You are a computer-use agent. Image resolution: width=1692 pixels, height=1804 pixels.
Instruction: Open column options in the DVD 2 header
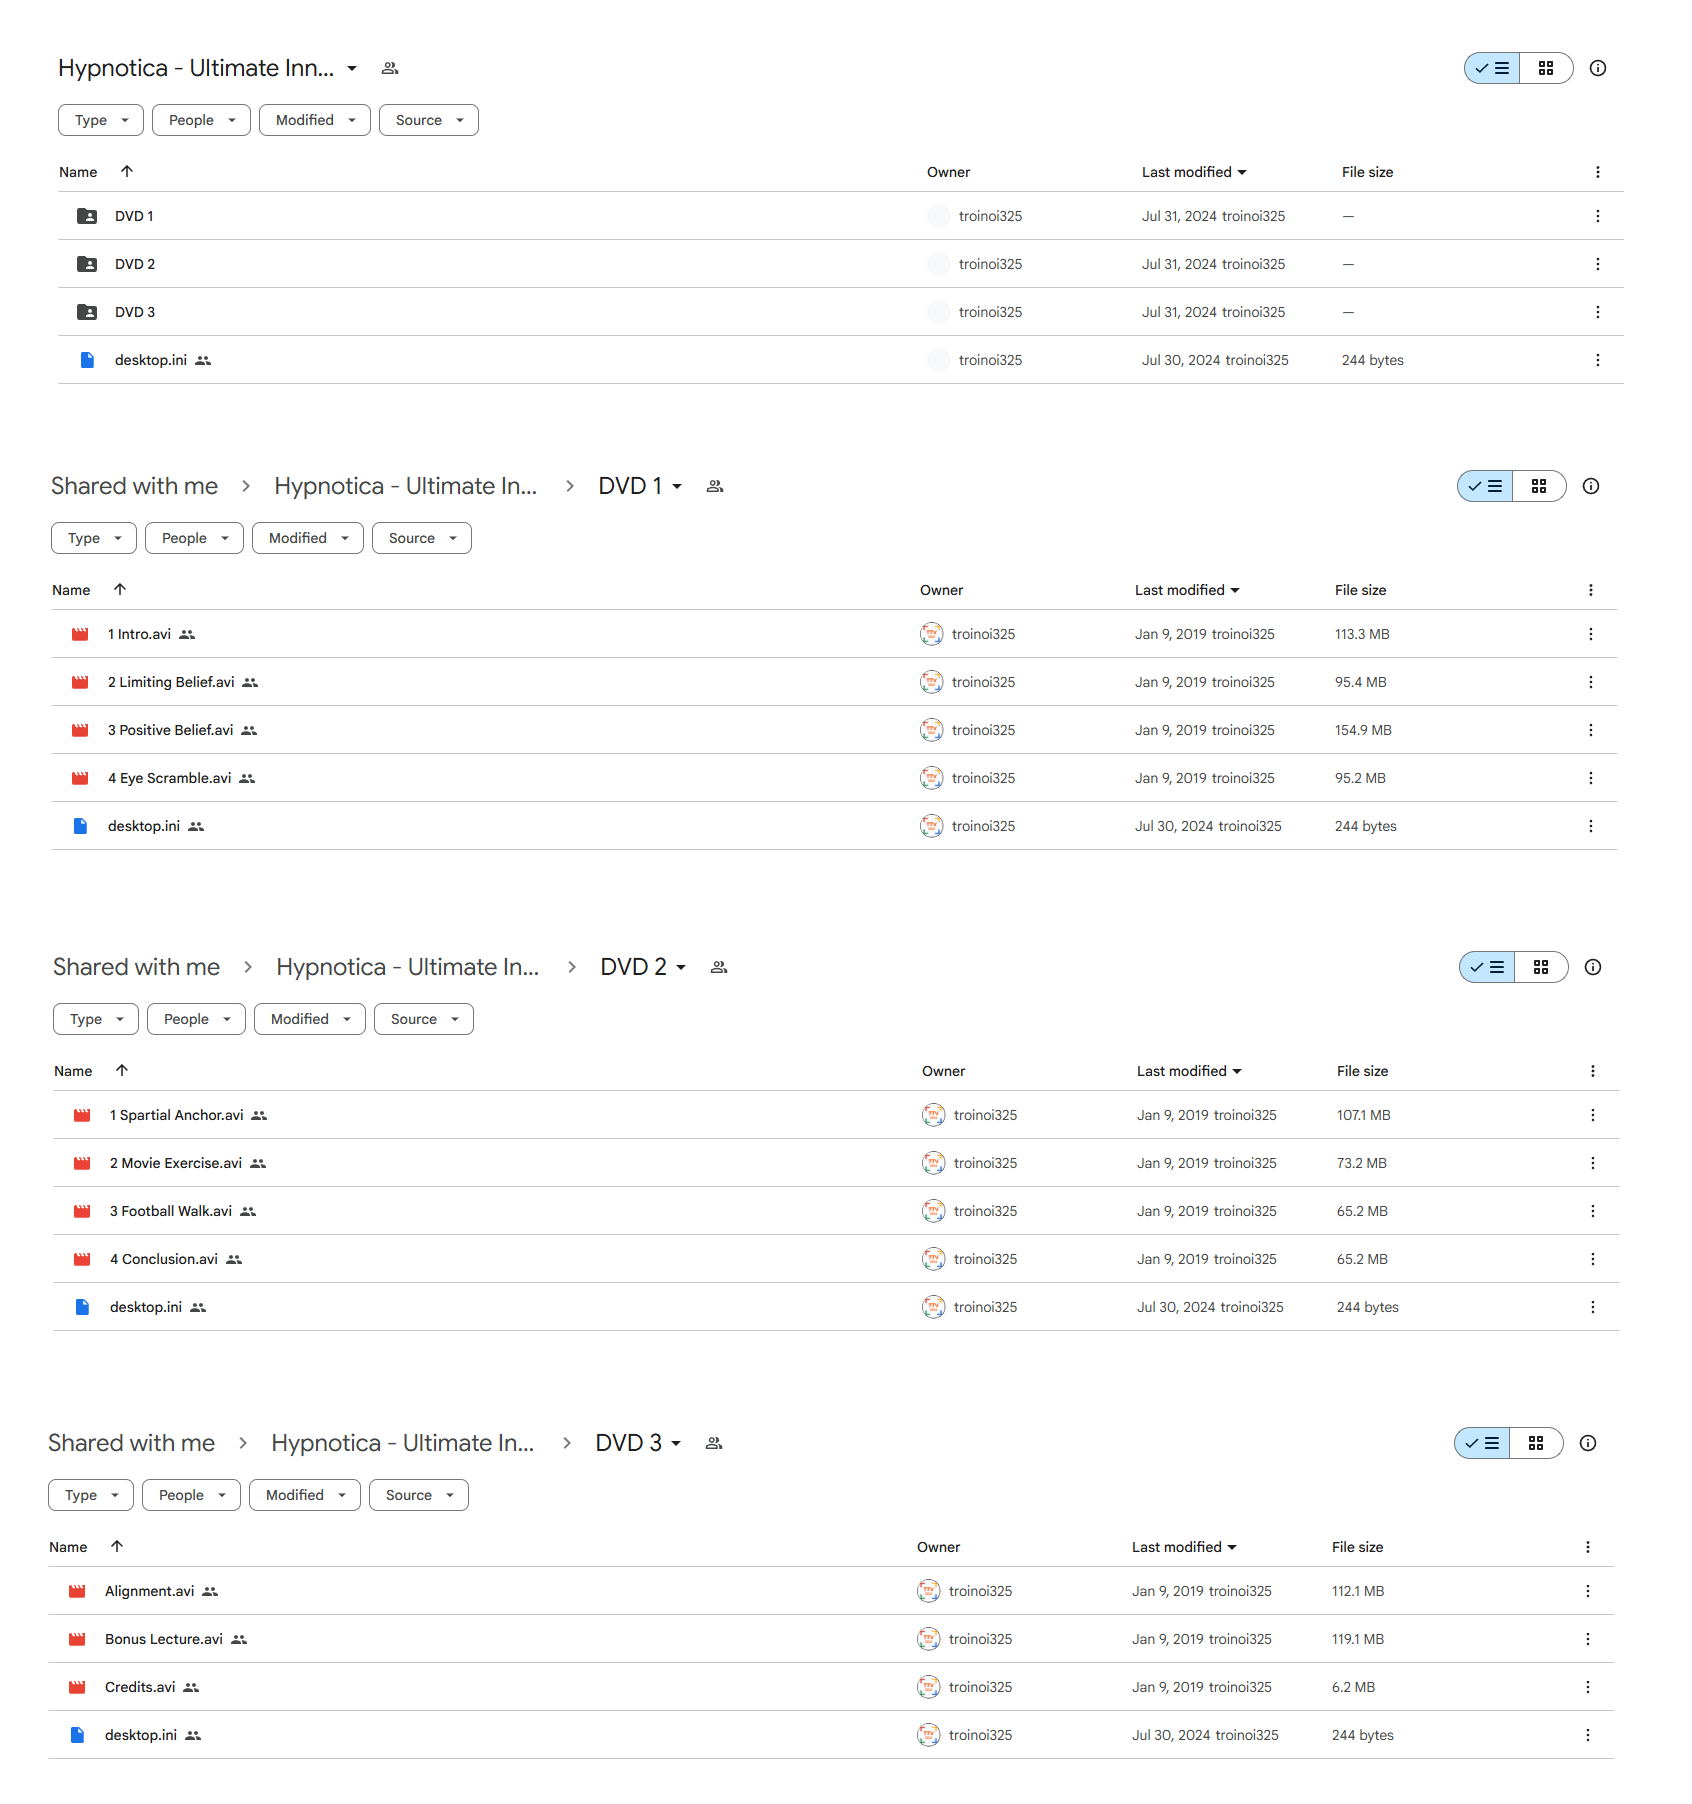coord(1593,1071)
